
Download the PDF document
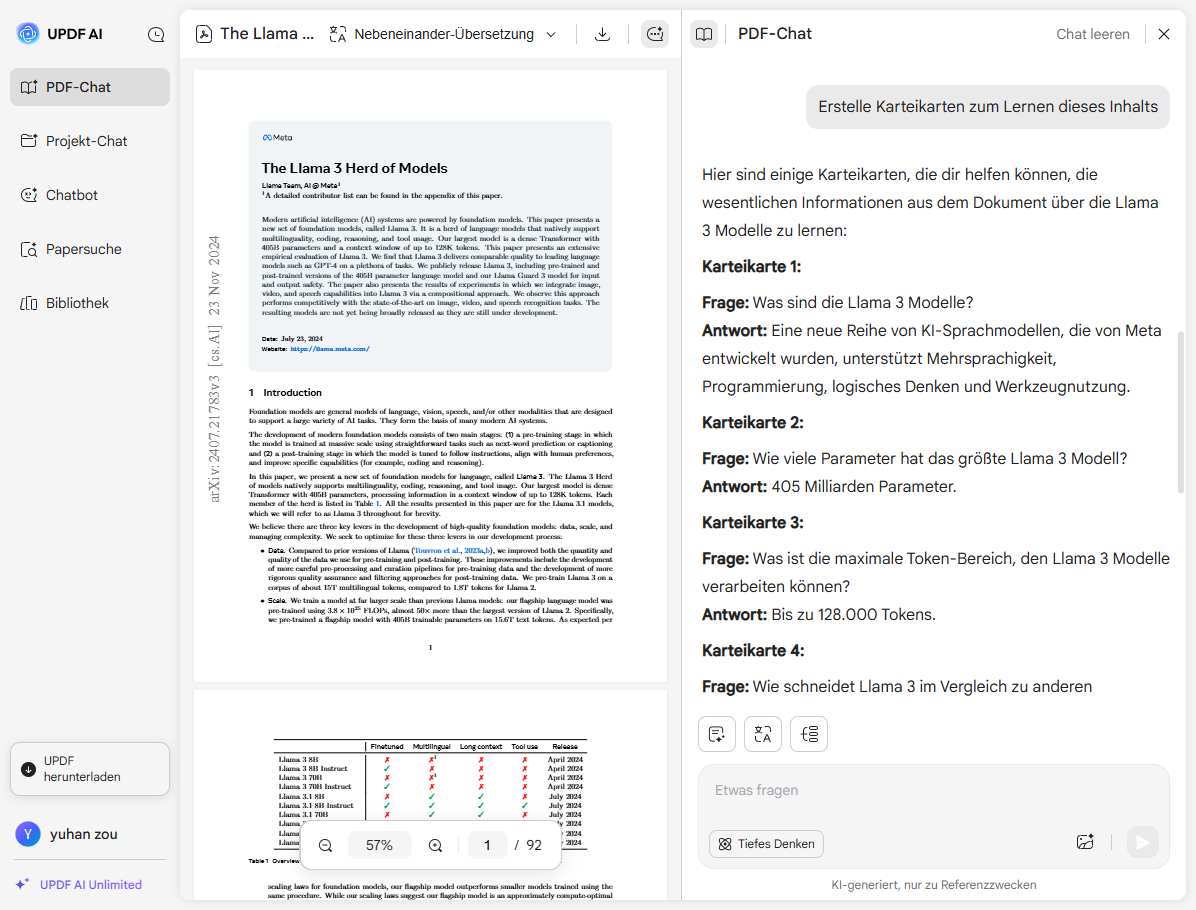603,34
